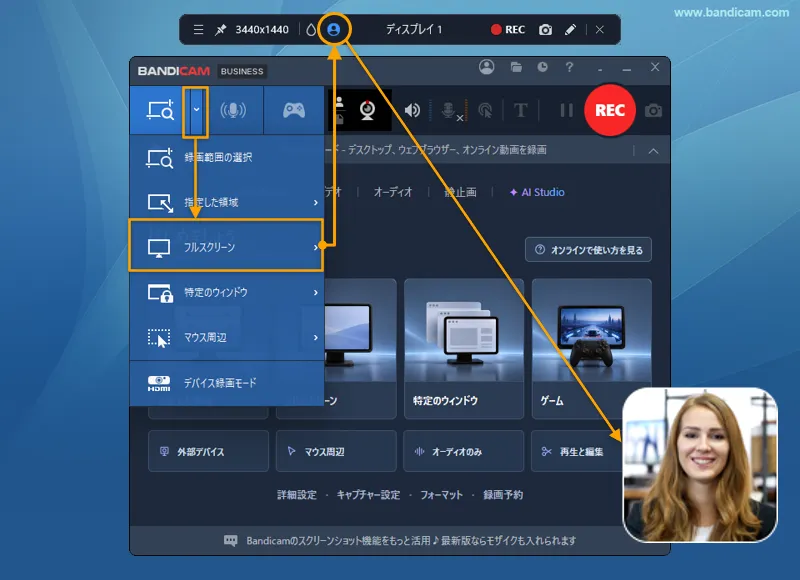Open the account profile icon in the title bar
This screenshot has height=580, width=800.
pyautogui.click(x=487, y=67)
